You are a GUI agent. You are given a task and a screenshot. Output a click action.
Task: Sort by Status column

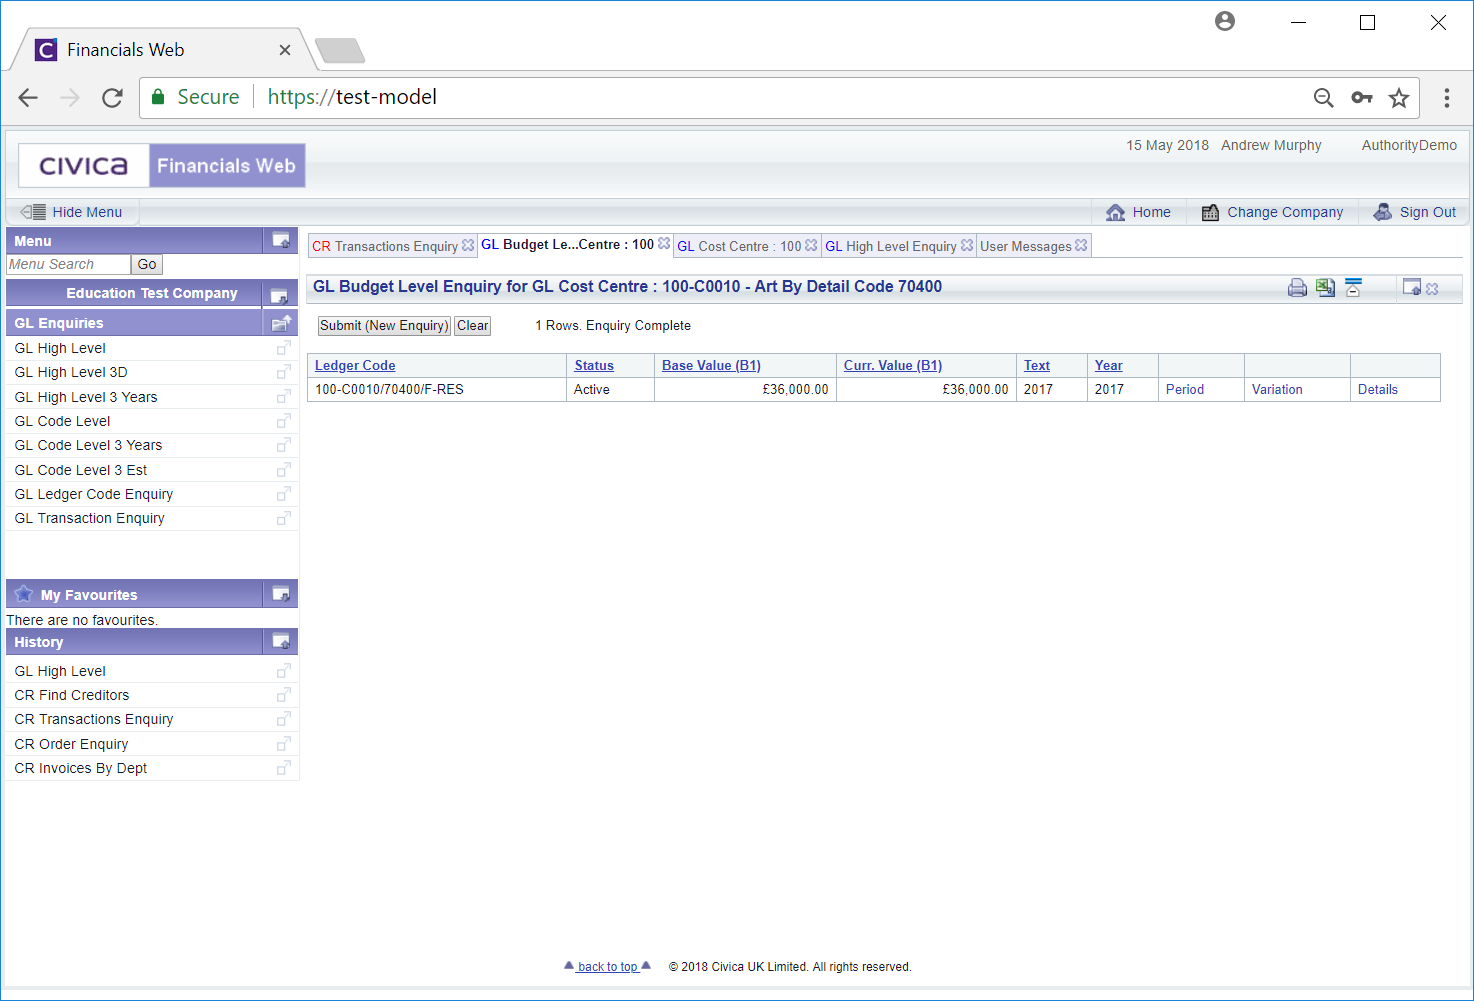point(594,366)
